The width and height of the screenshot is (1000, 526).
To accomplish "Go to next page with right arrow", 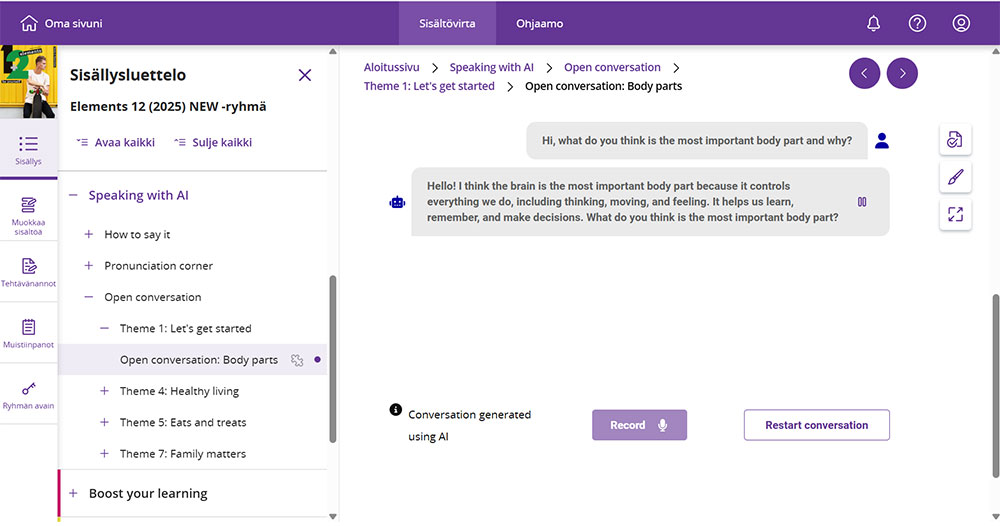I will 902,73.
